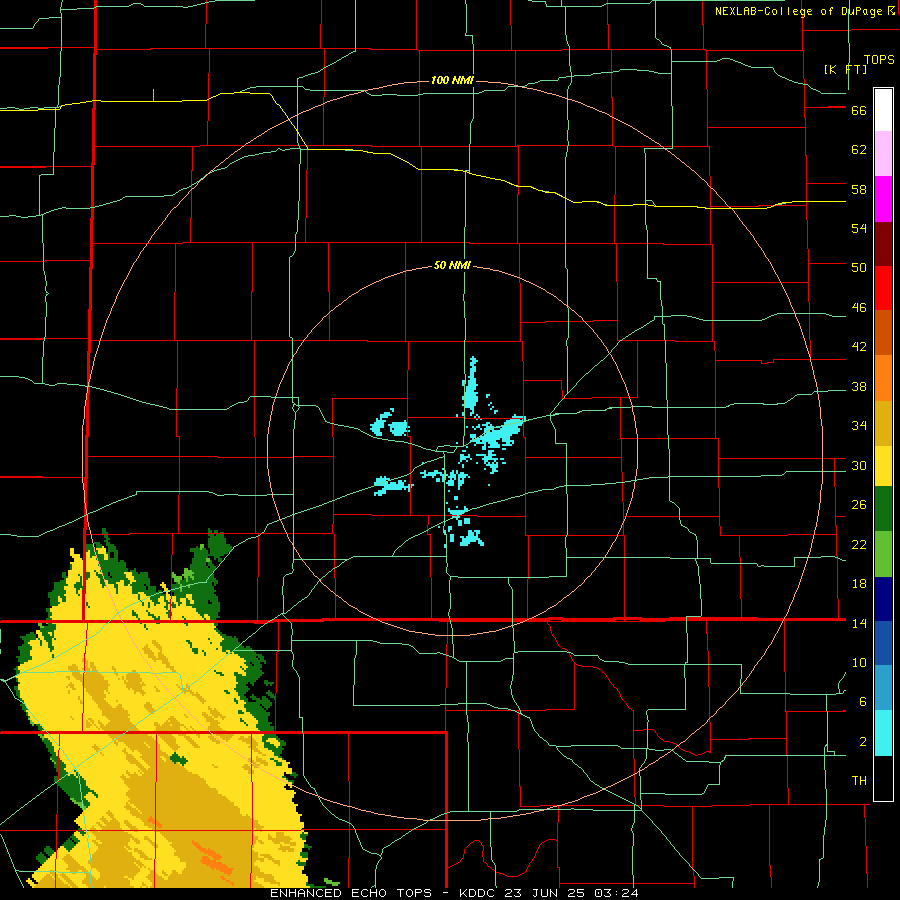
Task: Click the legend value '46'
Action: coord(859,308)
